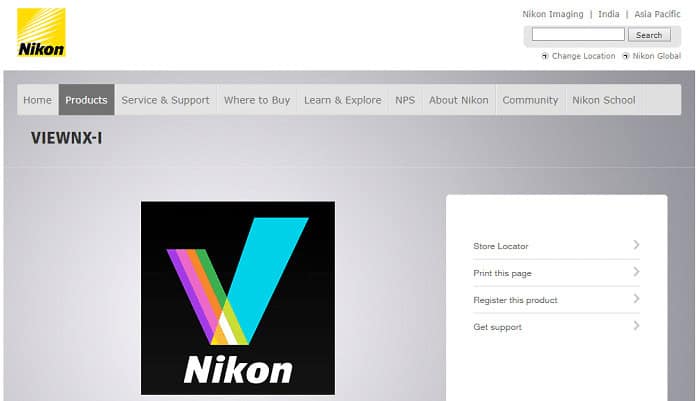The image size is (700, 401).
Task: Open the Register this product chevron
Action: pos(636,299)
